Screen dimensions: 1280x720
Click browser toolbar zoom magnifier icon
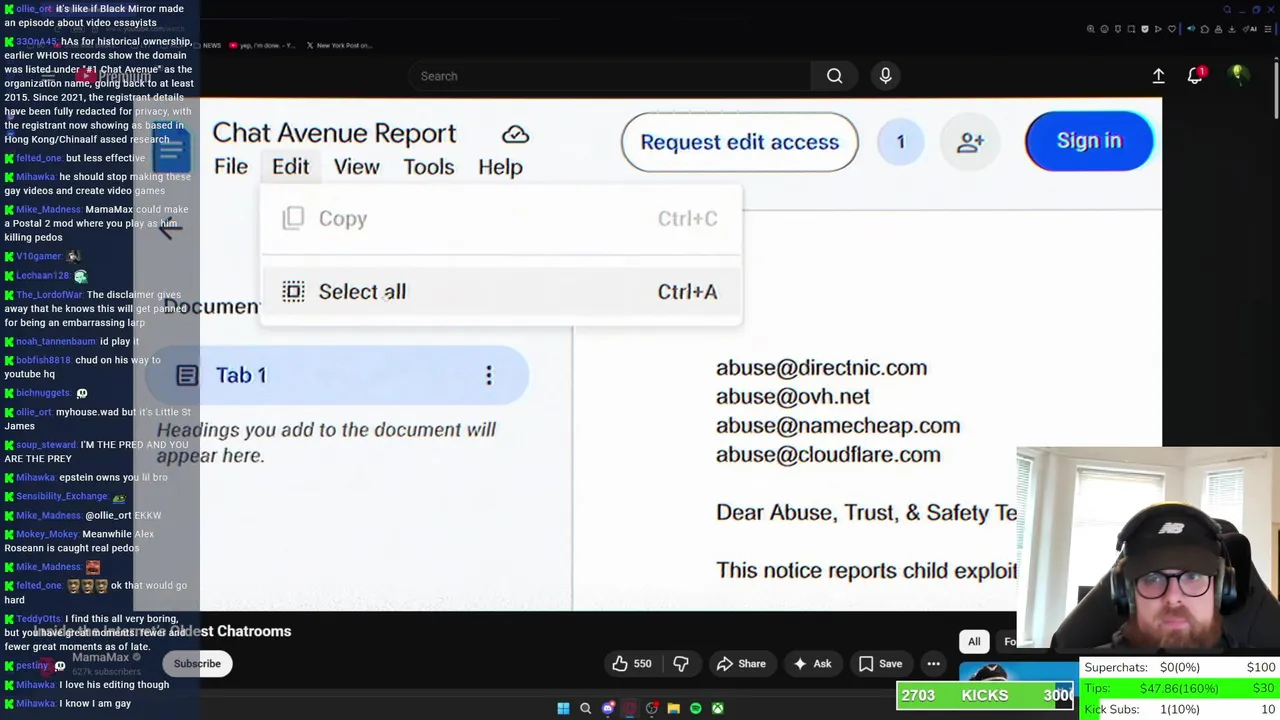(x=1091, y=29)
